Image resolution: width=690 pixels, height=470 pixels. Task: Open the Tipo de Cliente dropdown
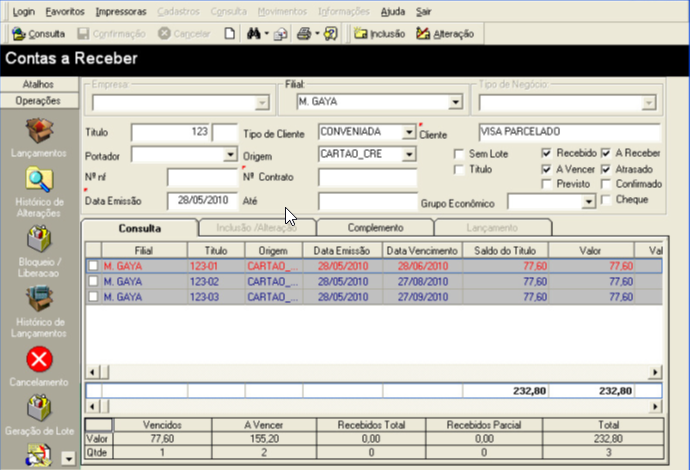click(x=409, y=132)
